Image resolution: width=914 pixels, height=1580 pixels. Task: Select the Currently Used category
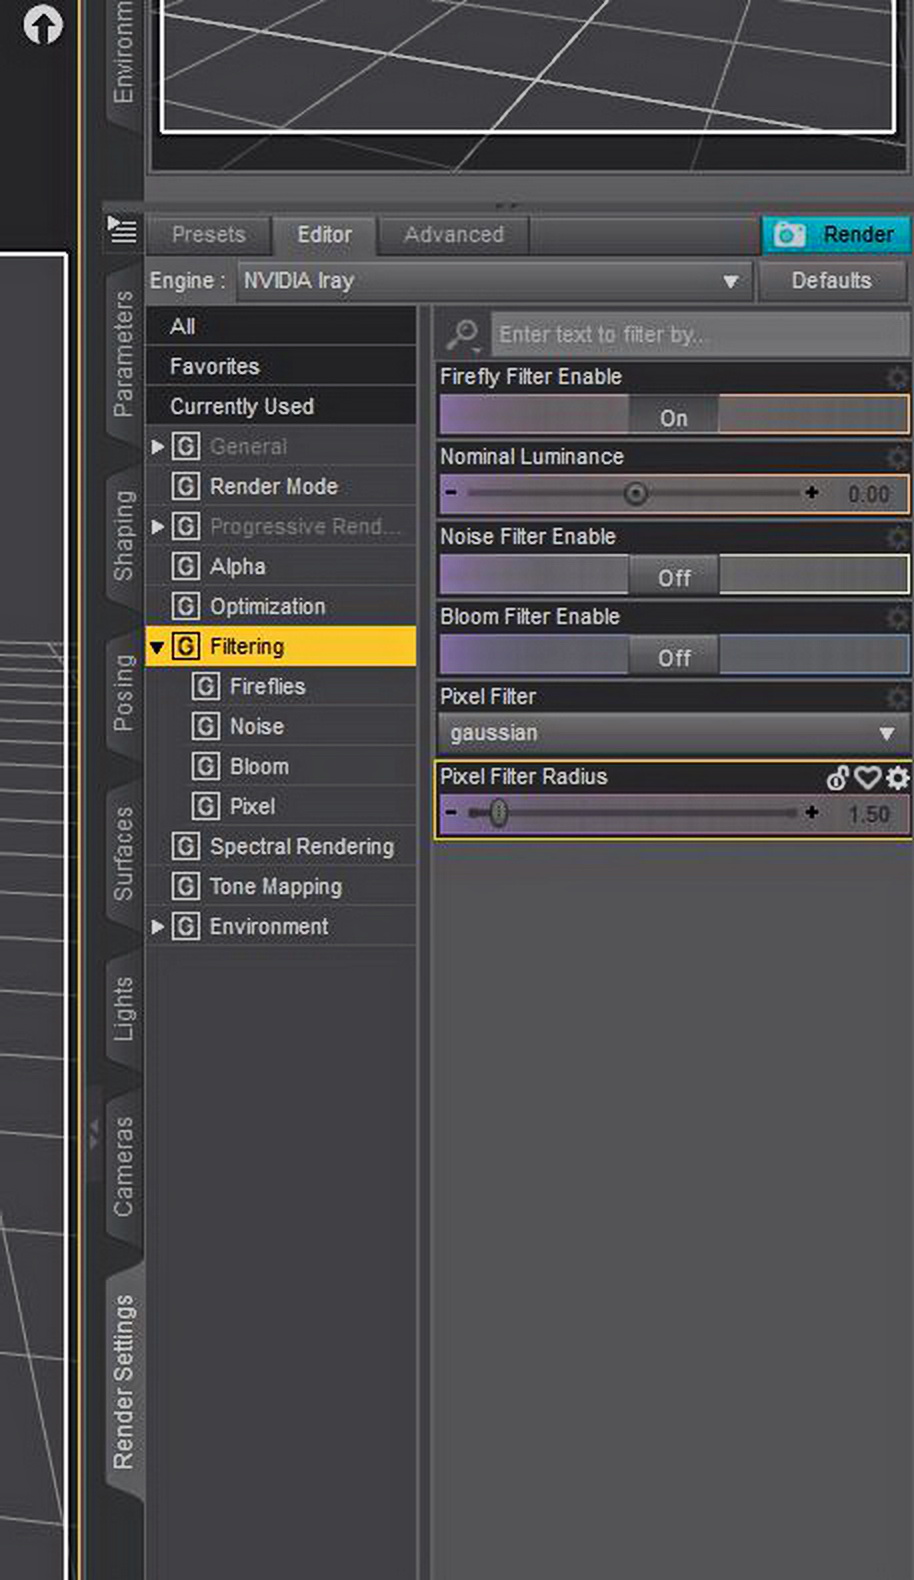[281, 406]
